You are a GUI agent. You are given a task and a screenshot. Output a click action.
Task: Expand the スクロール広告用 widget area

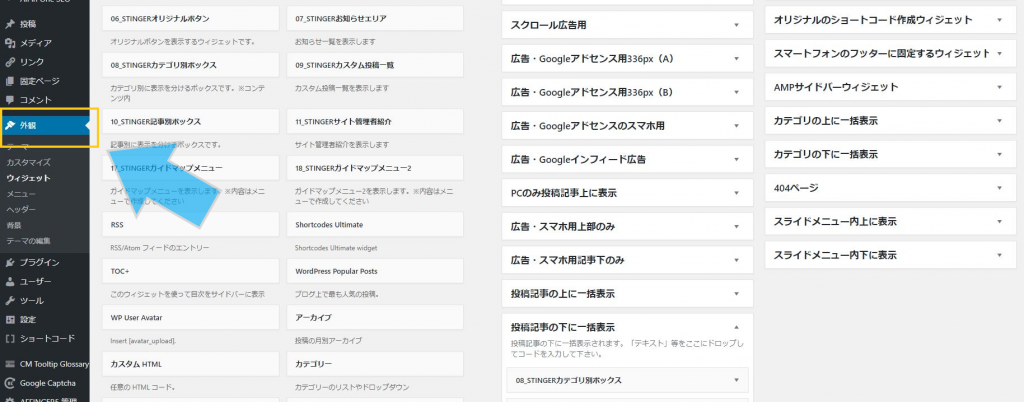(x=736, y=24)
